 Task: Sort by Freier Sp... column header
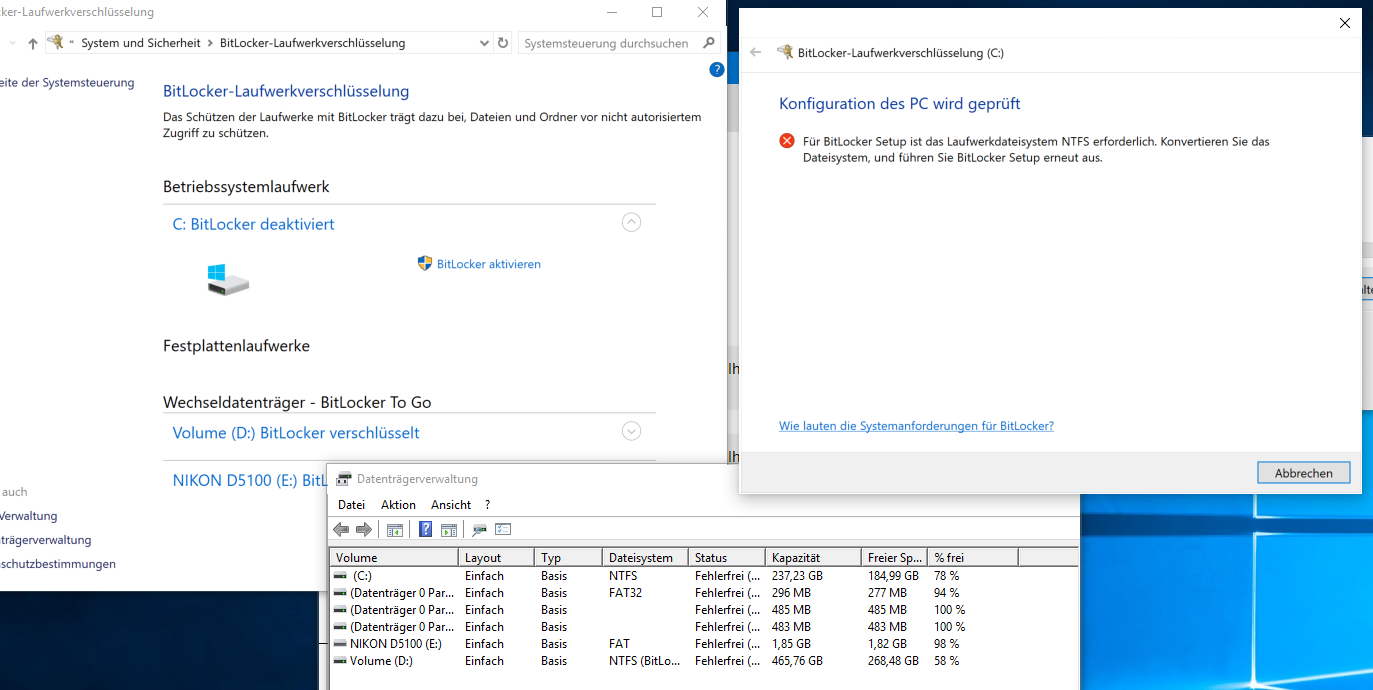[x=894, y=557]
